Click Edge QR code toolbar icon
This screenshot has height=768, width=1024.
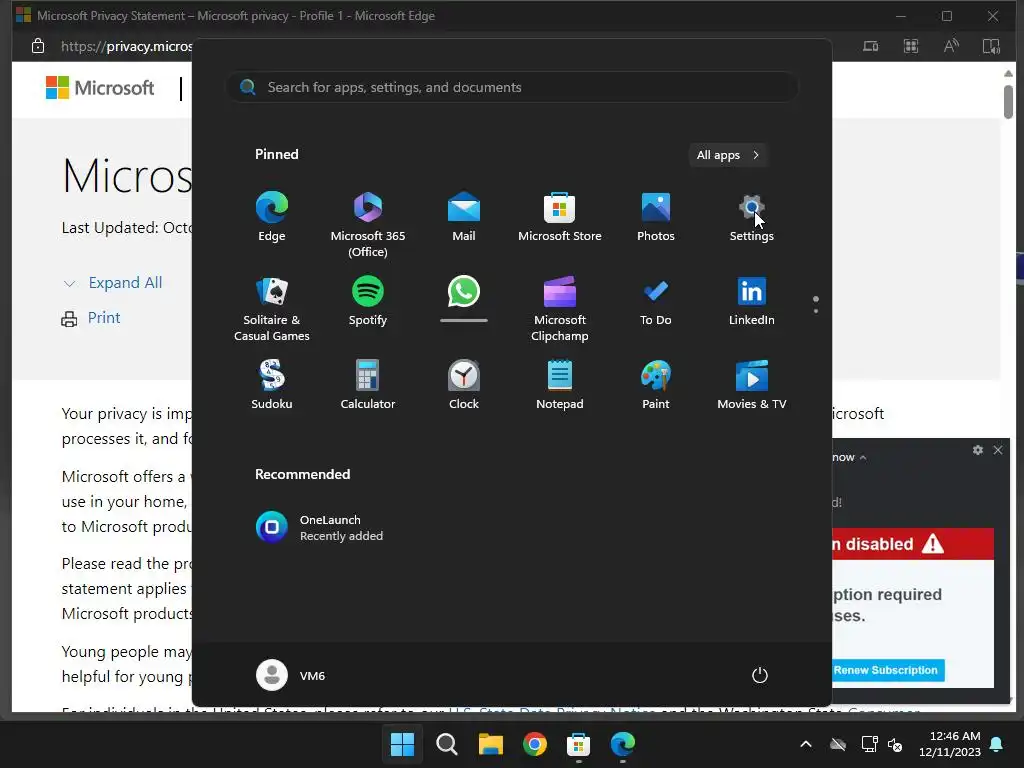click(x=910, y=46)
